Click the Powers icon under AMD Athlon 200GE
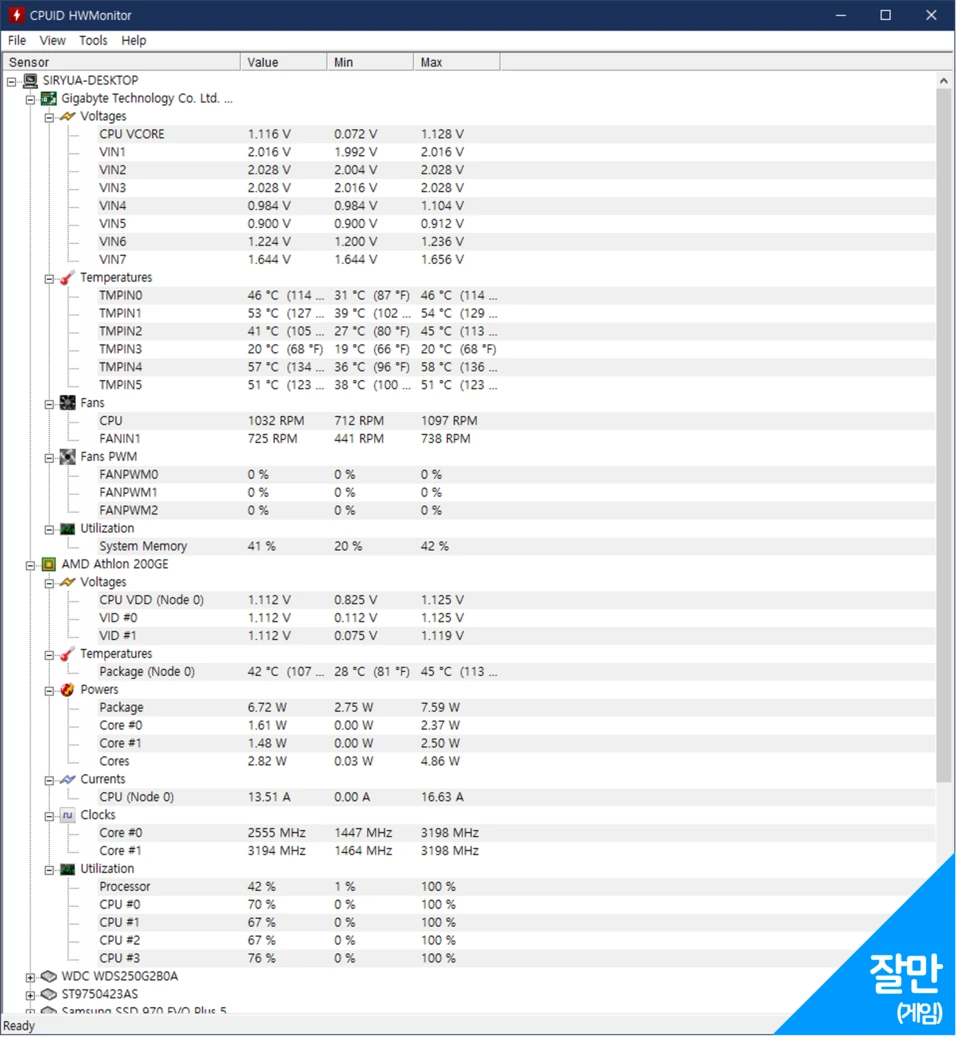The image size is (966, 1041). [x=66, y=689]
